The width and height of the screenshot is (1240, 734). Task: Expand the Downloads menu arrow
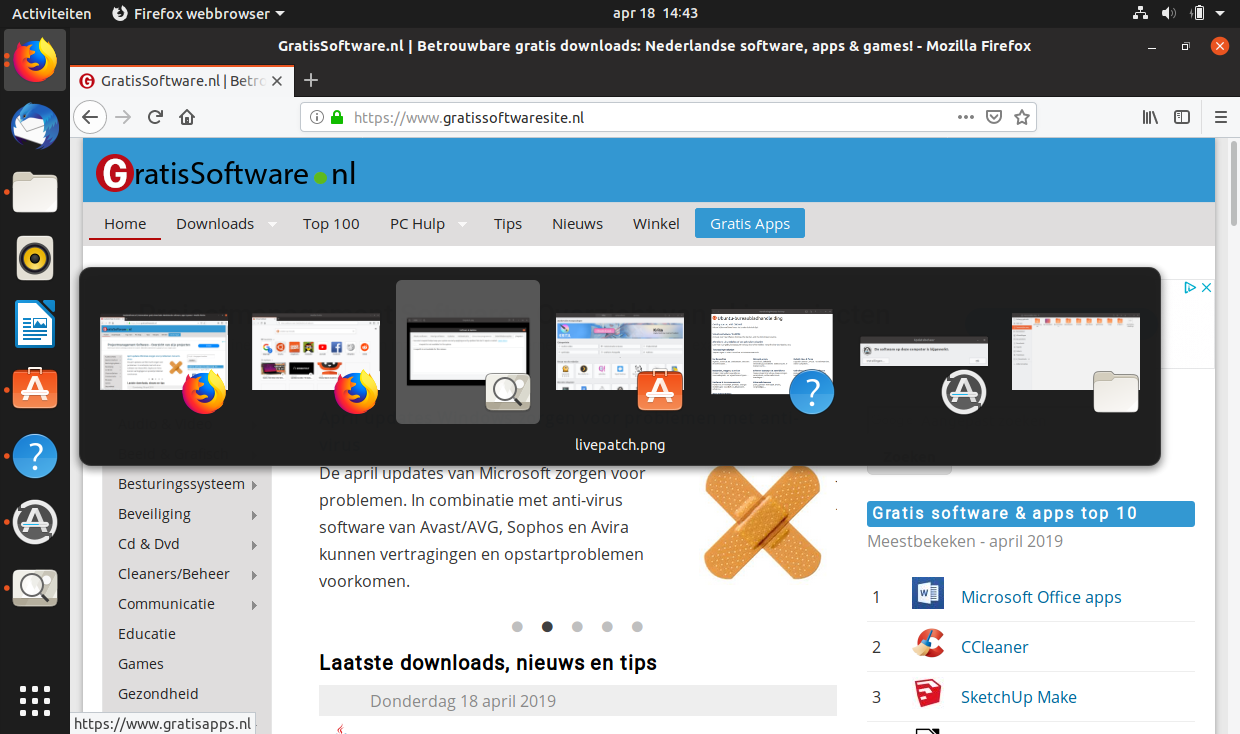click(272, 224)
